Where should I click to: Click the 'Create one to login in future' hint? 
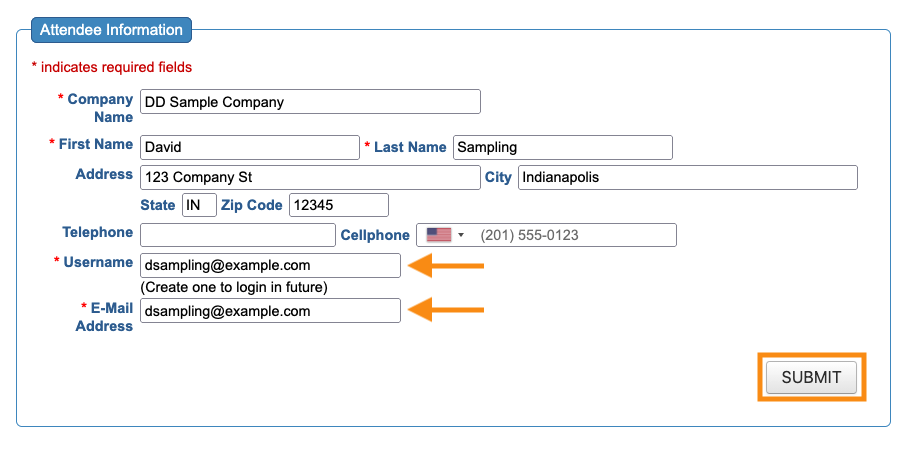pos(234,287)
